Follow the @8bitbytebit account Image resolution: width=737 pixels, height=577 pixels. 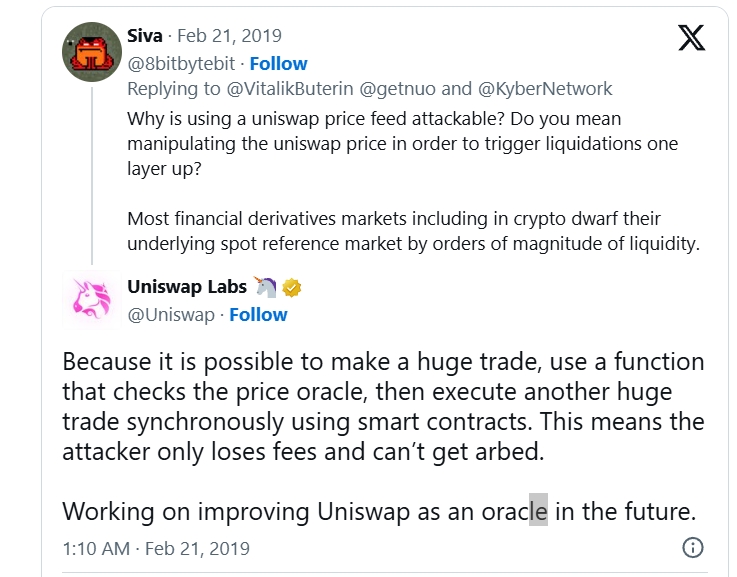tap(278, 63)
